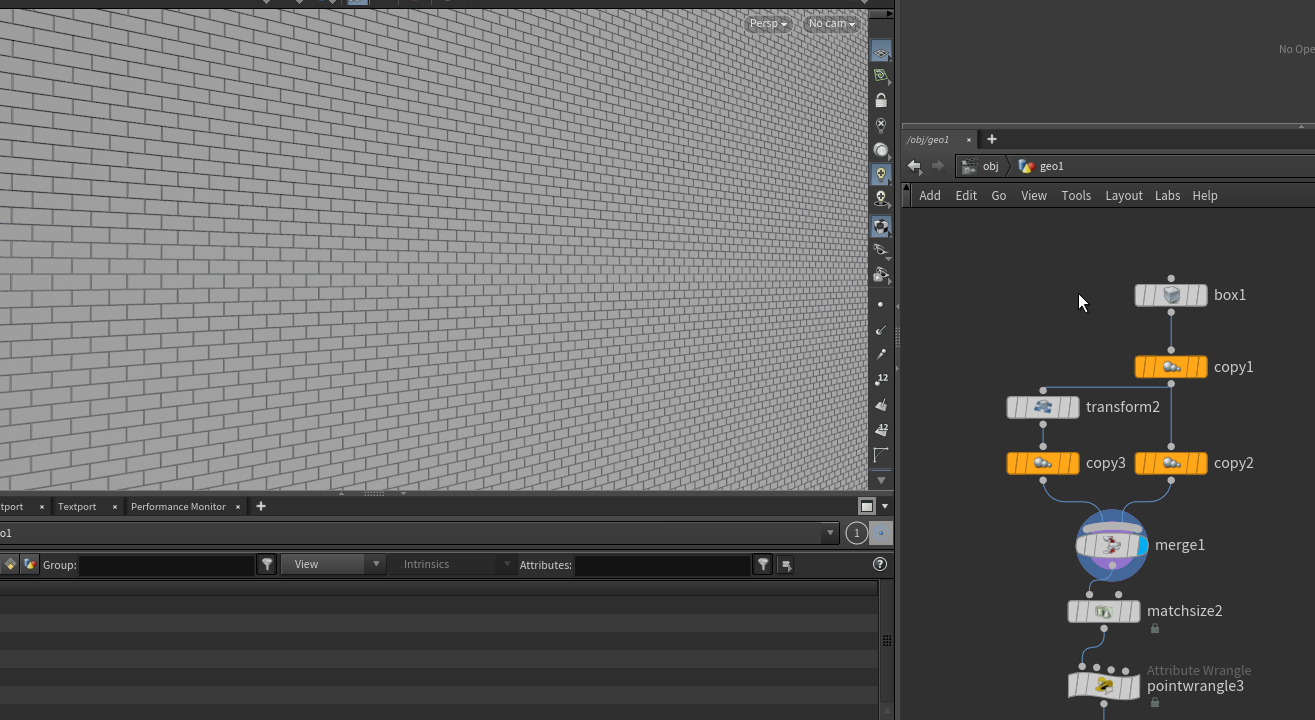This screenshot has height=720, width=1315.
Task: Click the Group input field
Action: pos(167,565)
